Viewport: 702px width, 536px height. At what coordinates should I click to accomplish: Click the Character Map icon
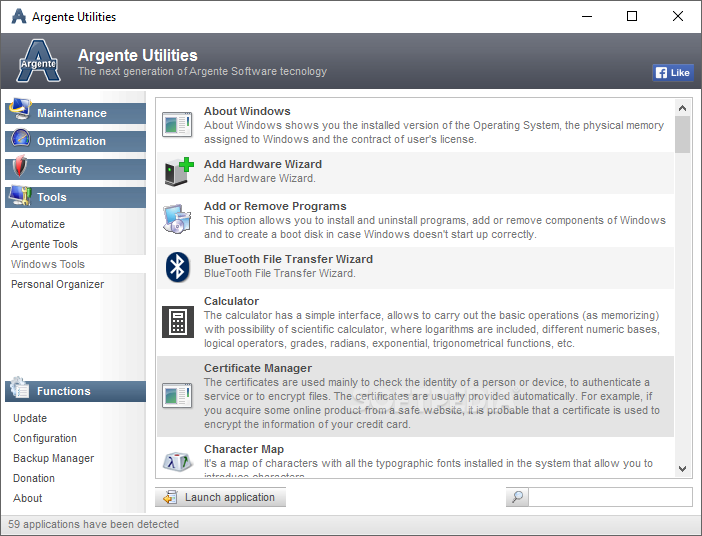(x=177, y=461)
